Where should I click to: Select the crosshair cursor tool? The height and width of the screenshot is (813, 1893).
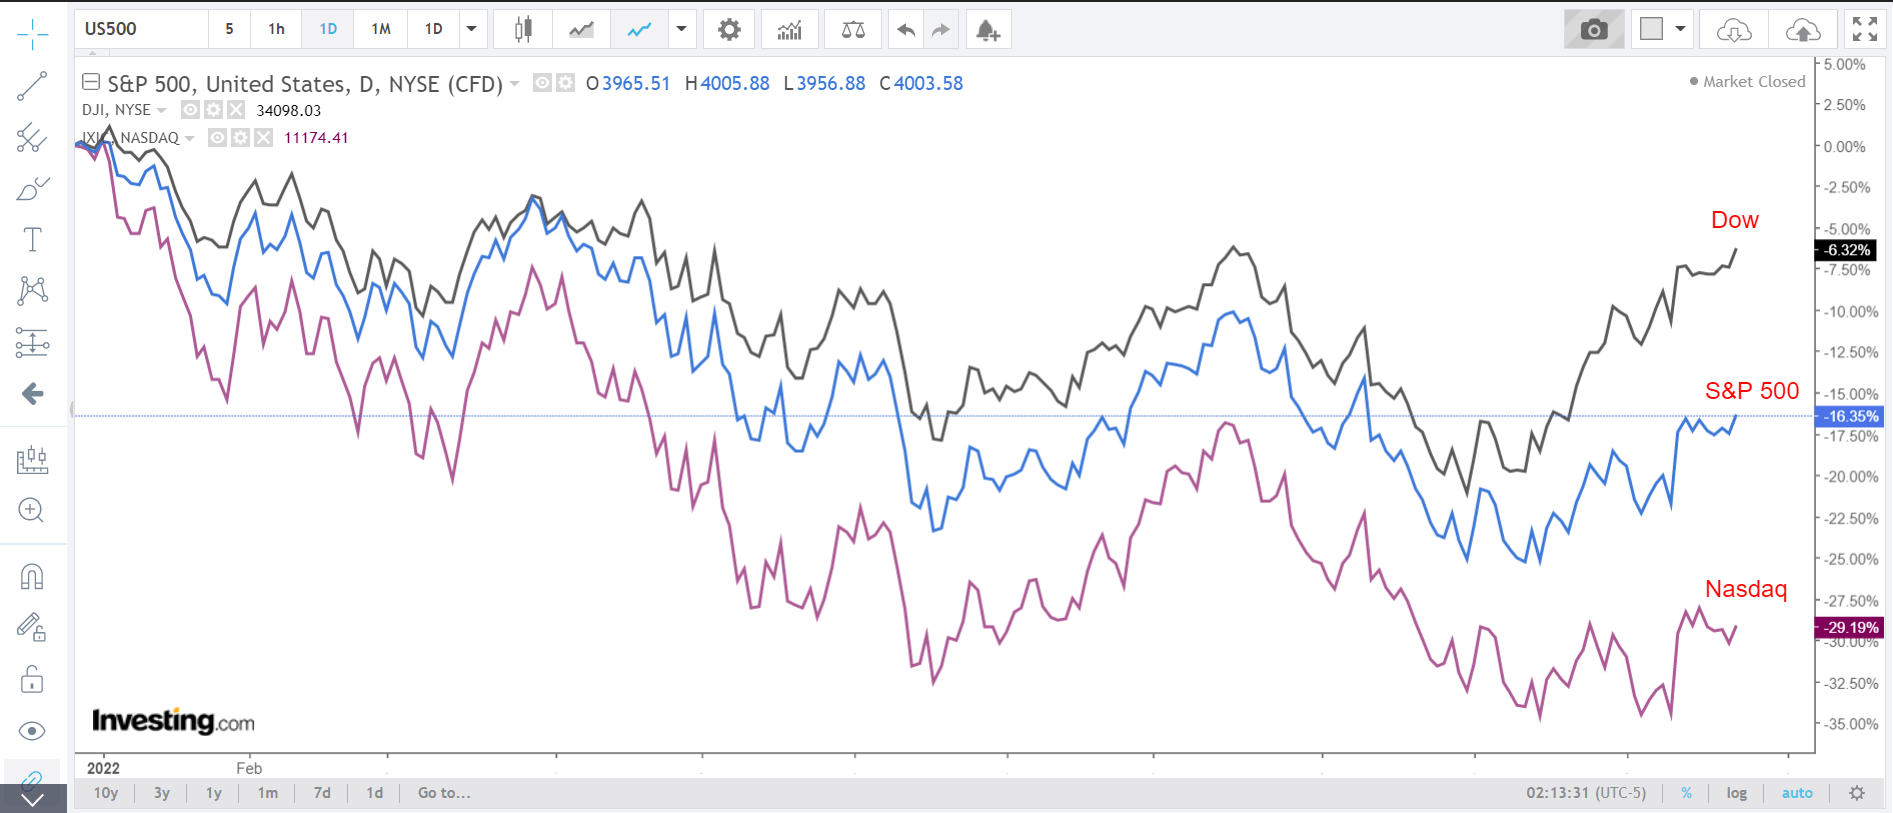coord(32,34)
